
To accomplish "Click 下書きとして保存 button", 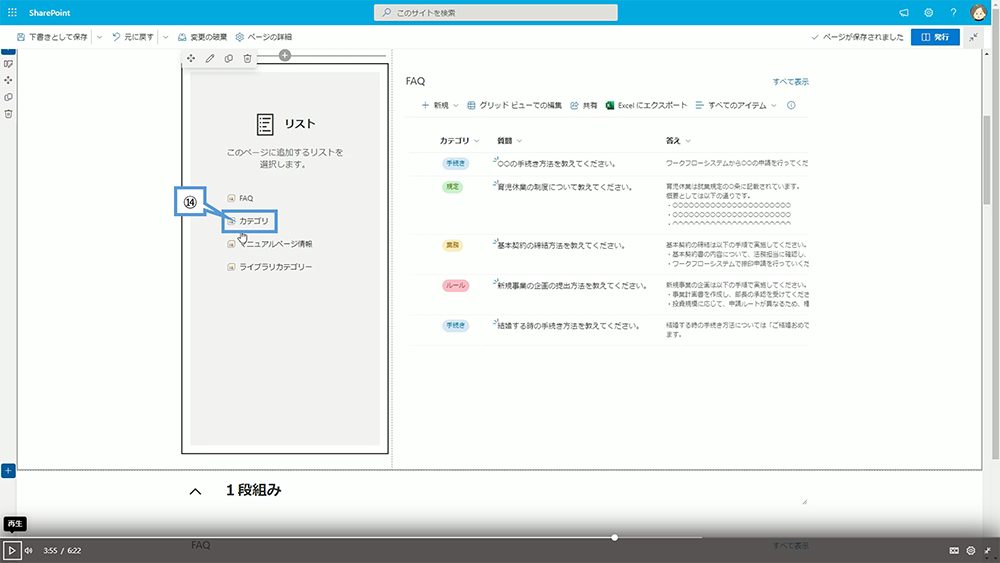I will click(52, 37).
